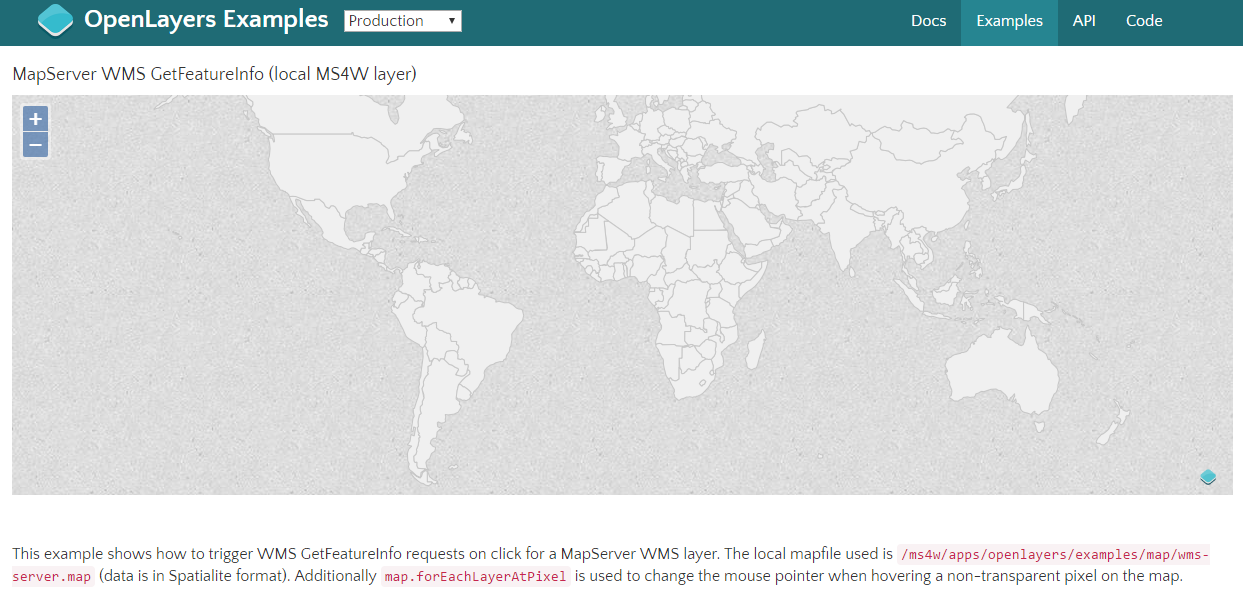
Task: Open the API reference page
Action: tap(1084, 21)
